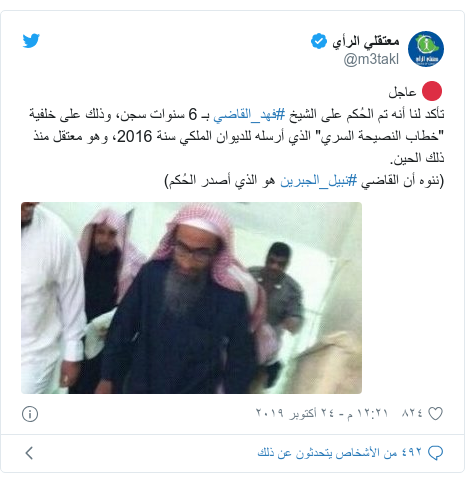The height and width of the screenshot is (482, 465).
Task: Open the #فهد_القاضي hashtag link
Action: [x=249, y=114]
